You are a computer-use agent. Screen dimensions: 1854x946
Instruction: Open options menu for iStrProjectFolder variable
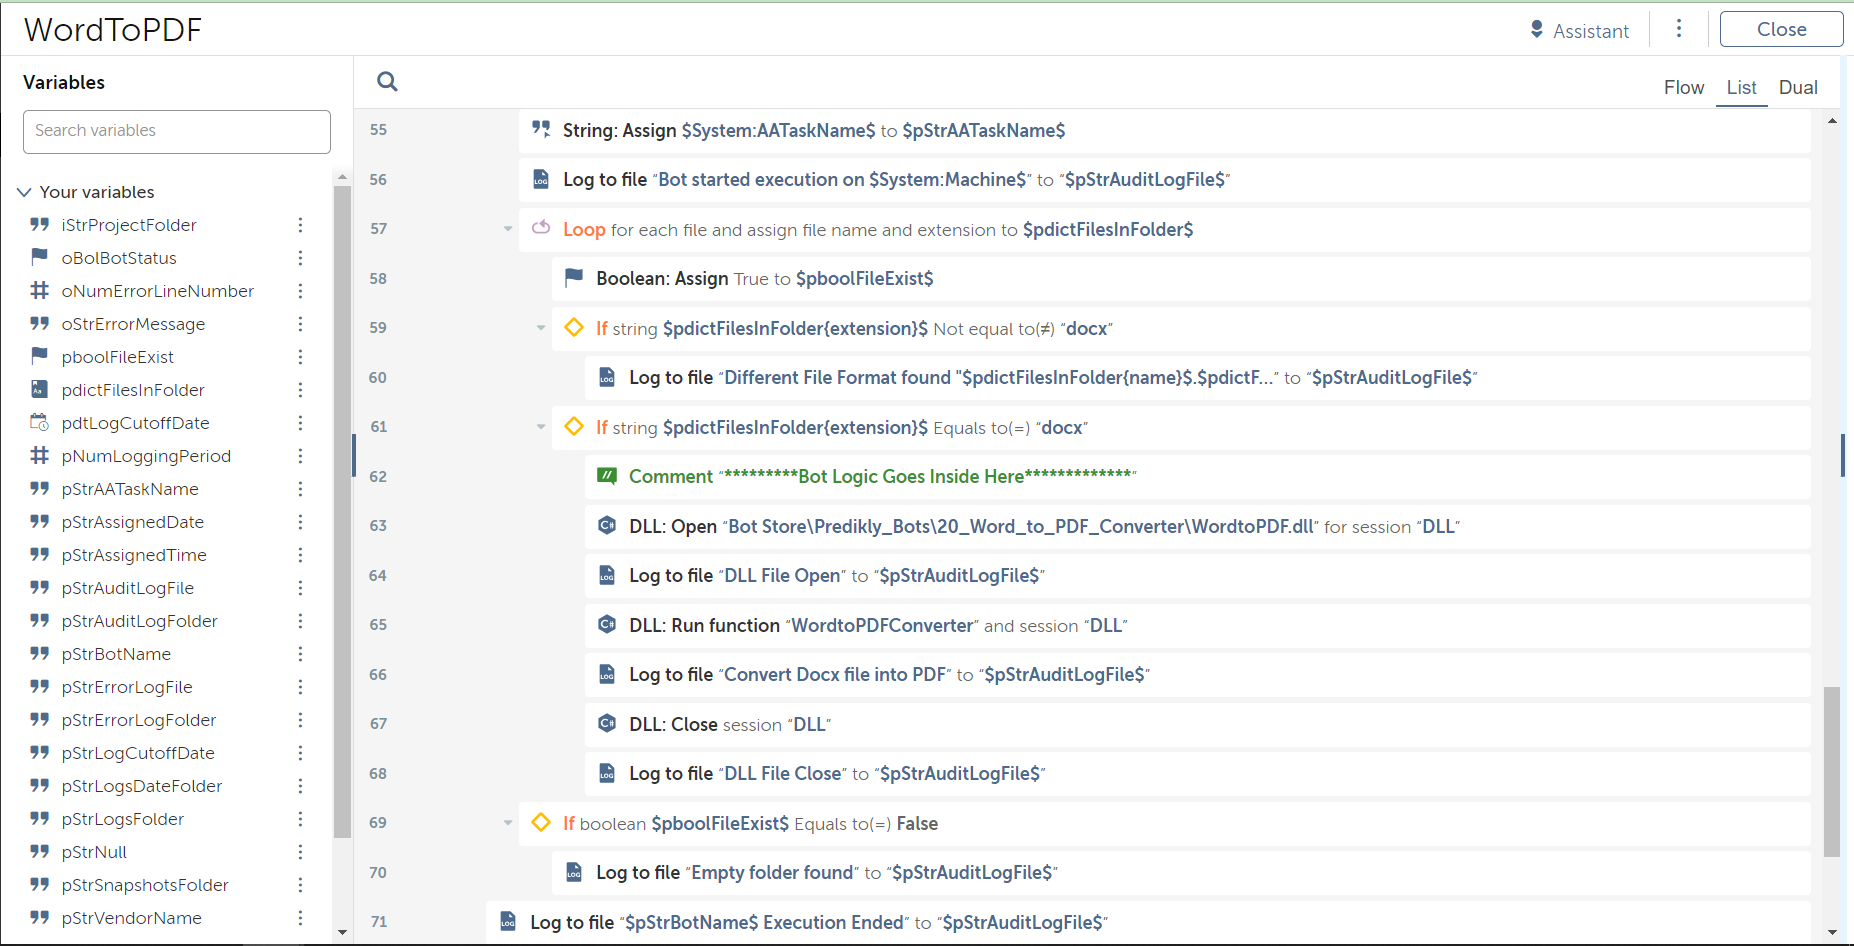point(300,225)
